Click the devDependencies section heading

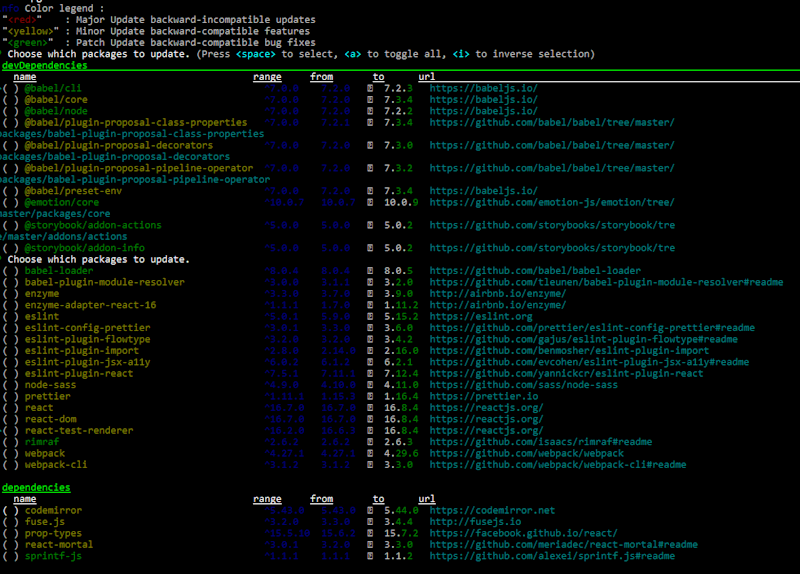44,65
